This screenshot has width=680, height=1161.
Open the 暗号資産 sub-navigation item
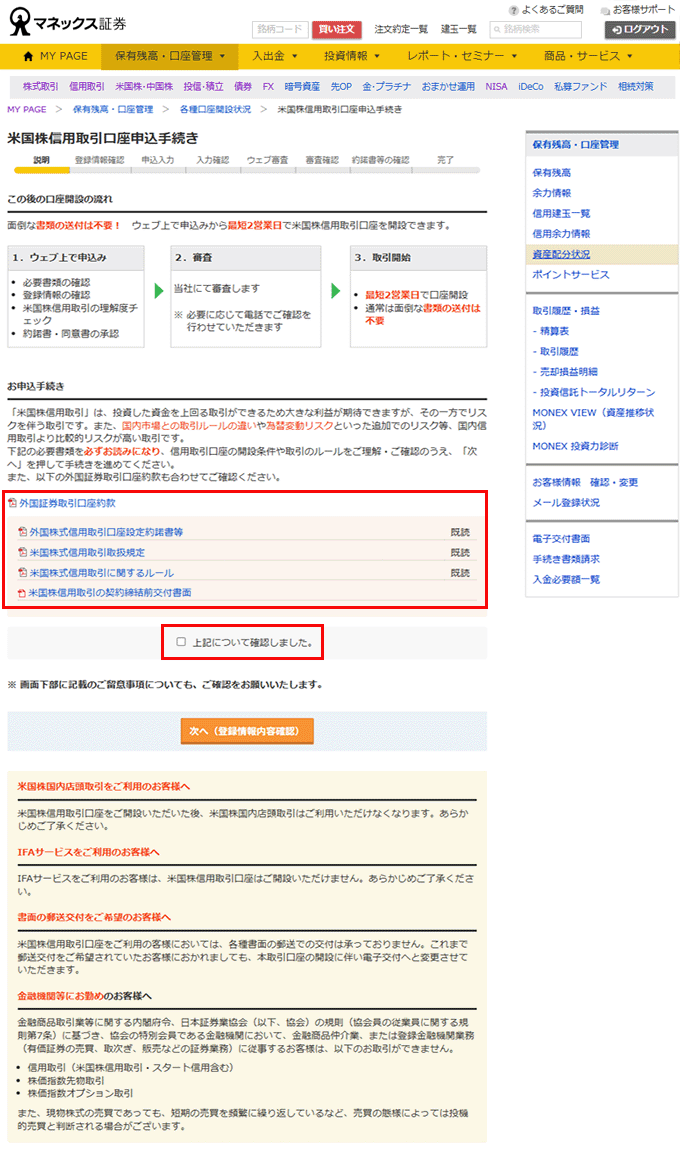302,87
